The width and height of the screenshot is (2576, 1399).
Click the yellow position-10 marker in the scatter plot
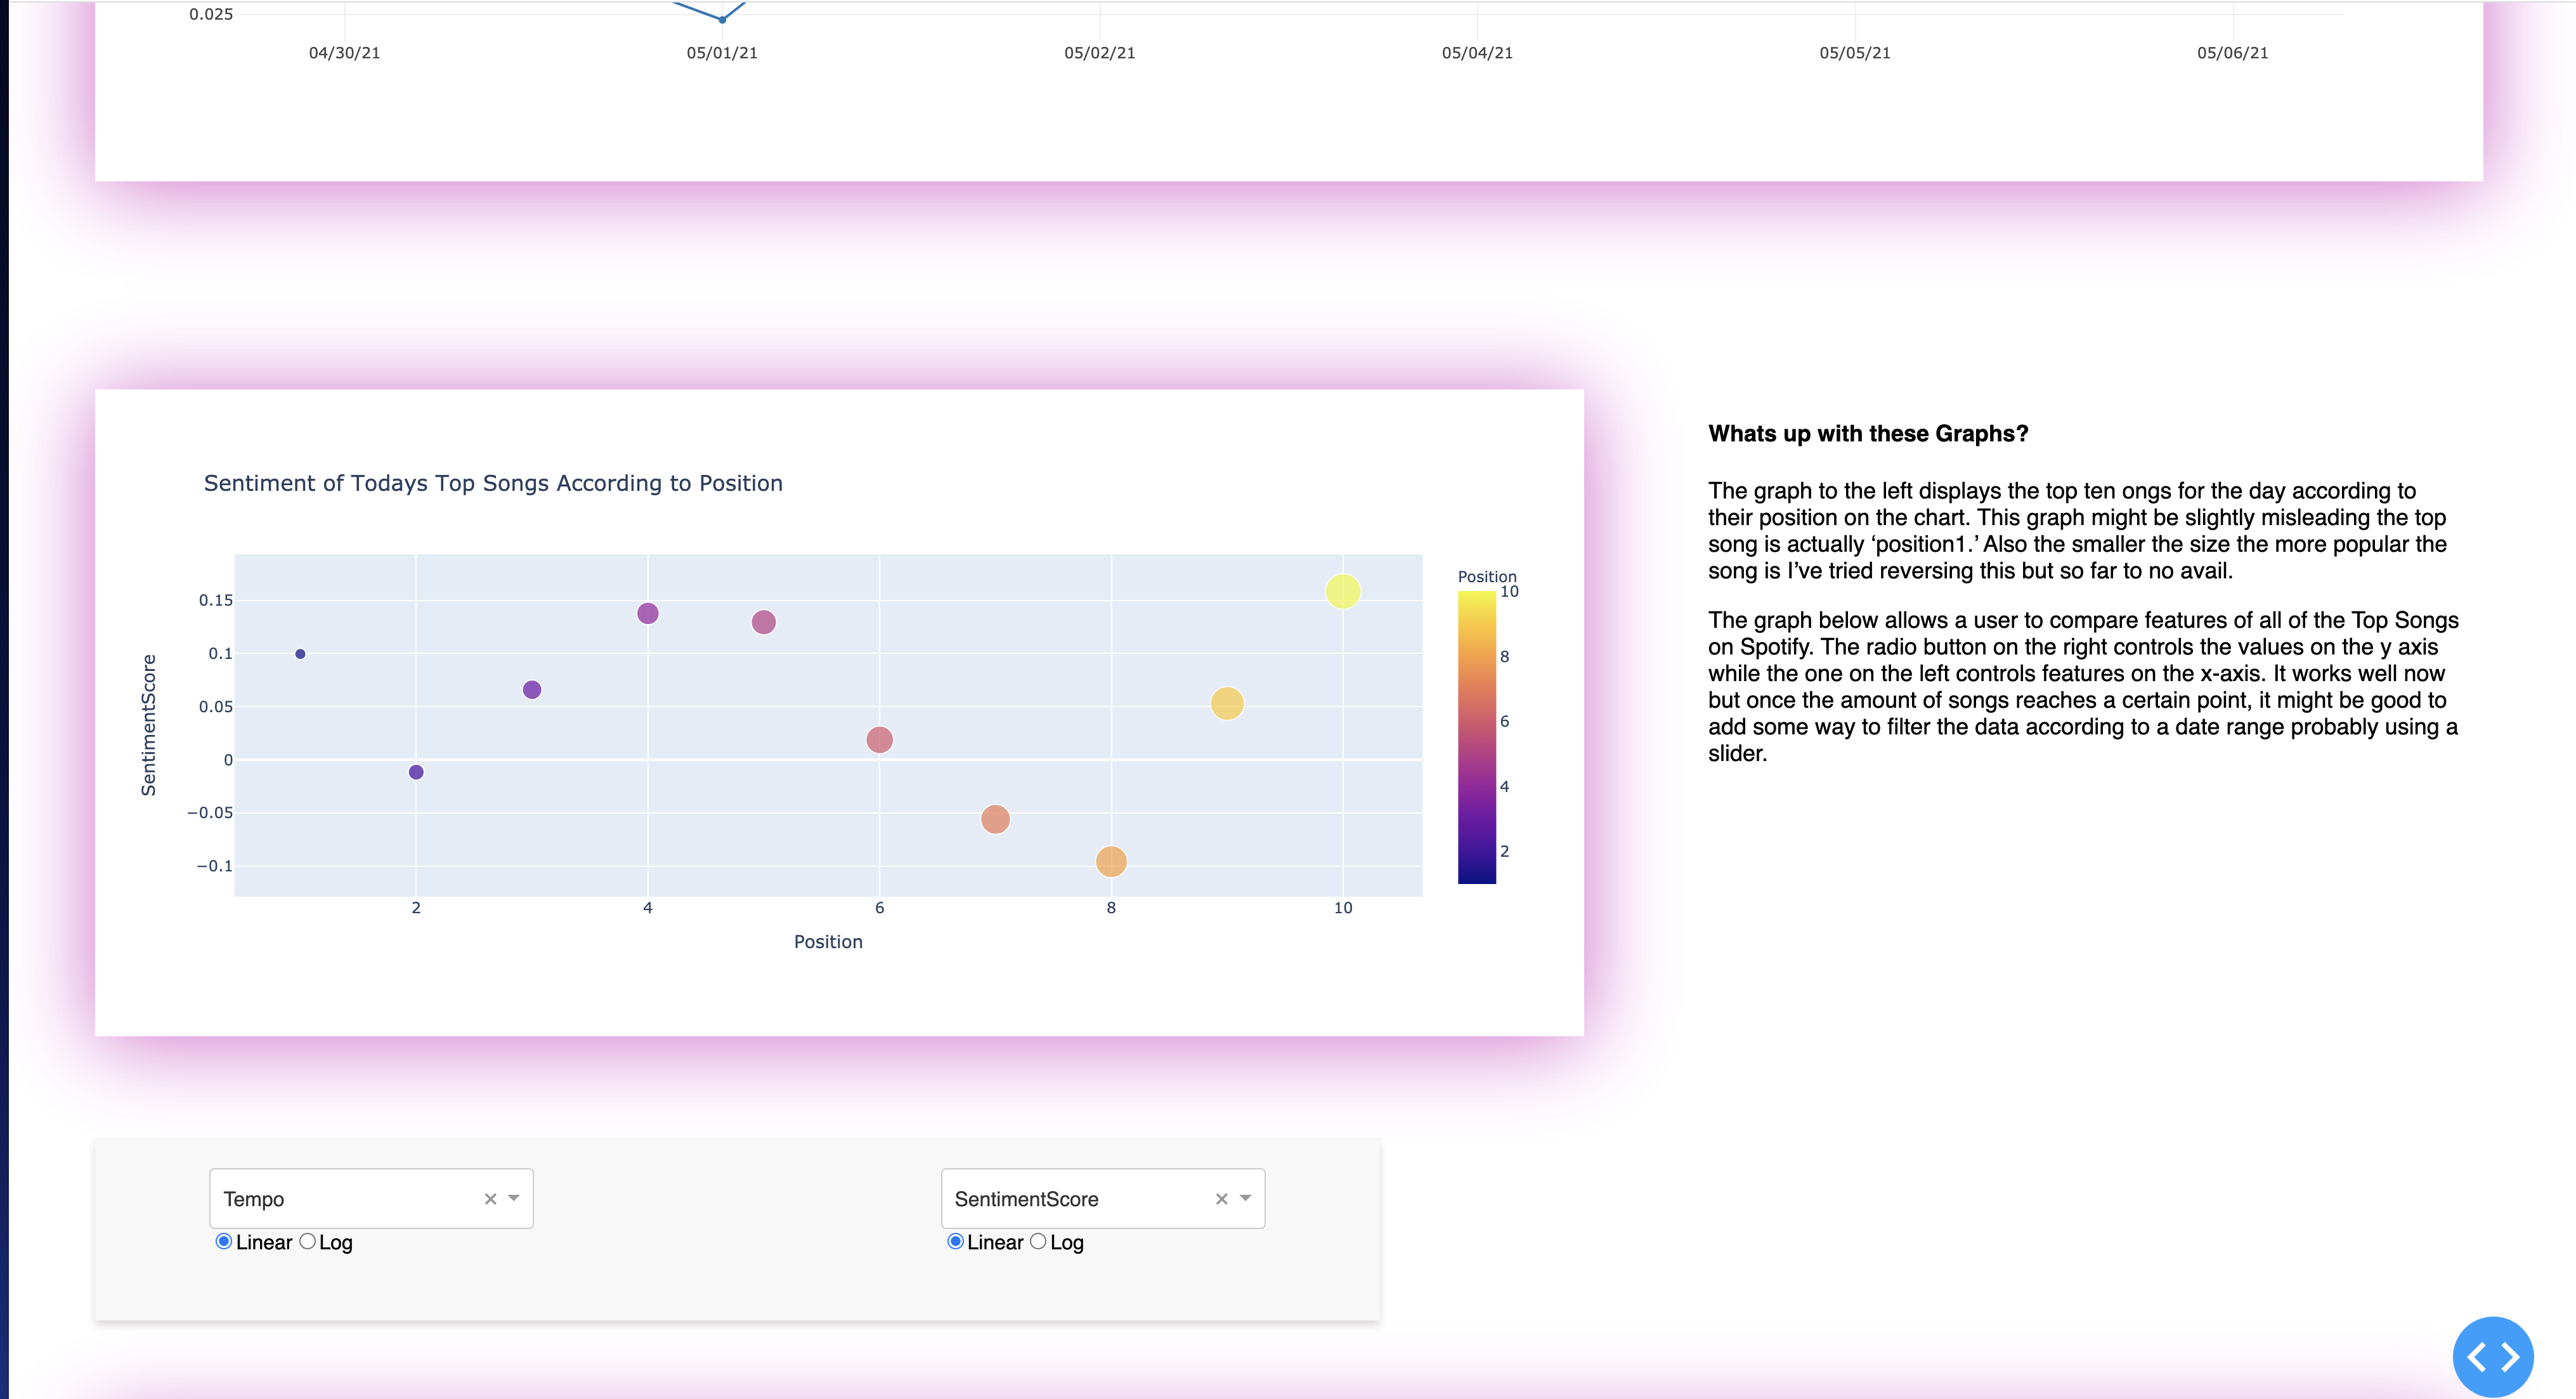point(1342,590)
